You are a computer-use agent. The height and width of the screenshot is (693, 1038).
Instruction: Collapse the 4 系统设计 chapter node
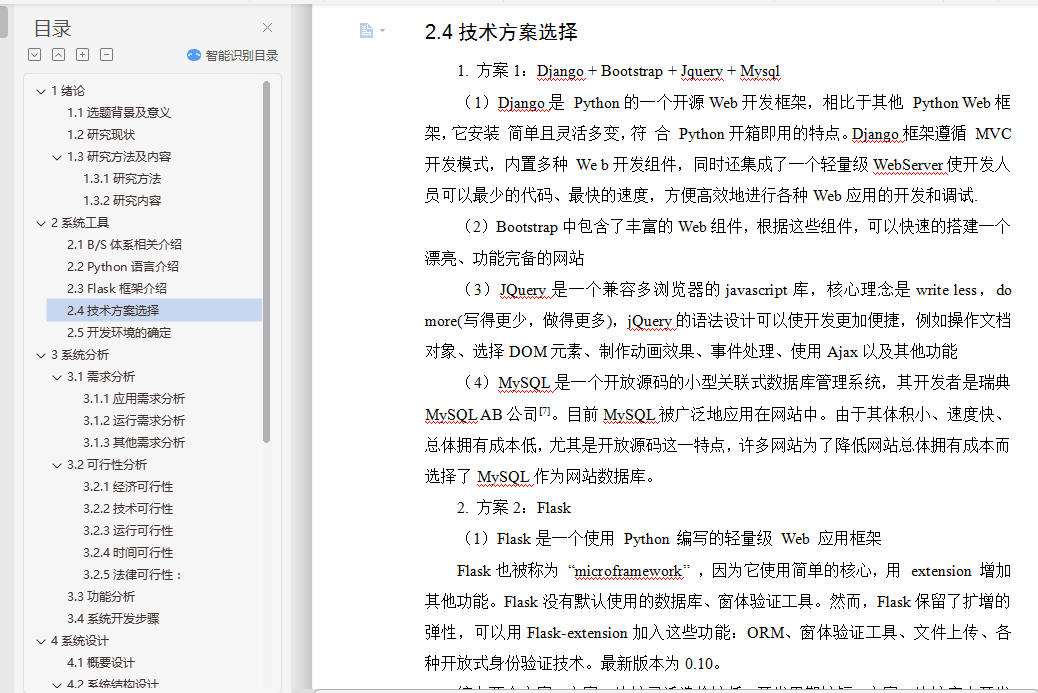(x=41, y=641)
